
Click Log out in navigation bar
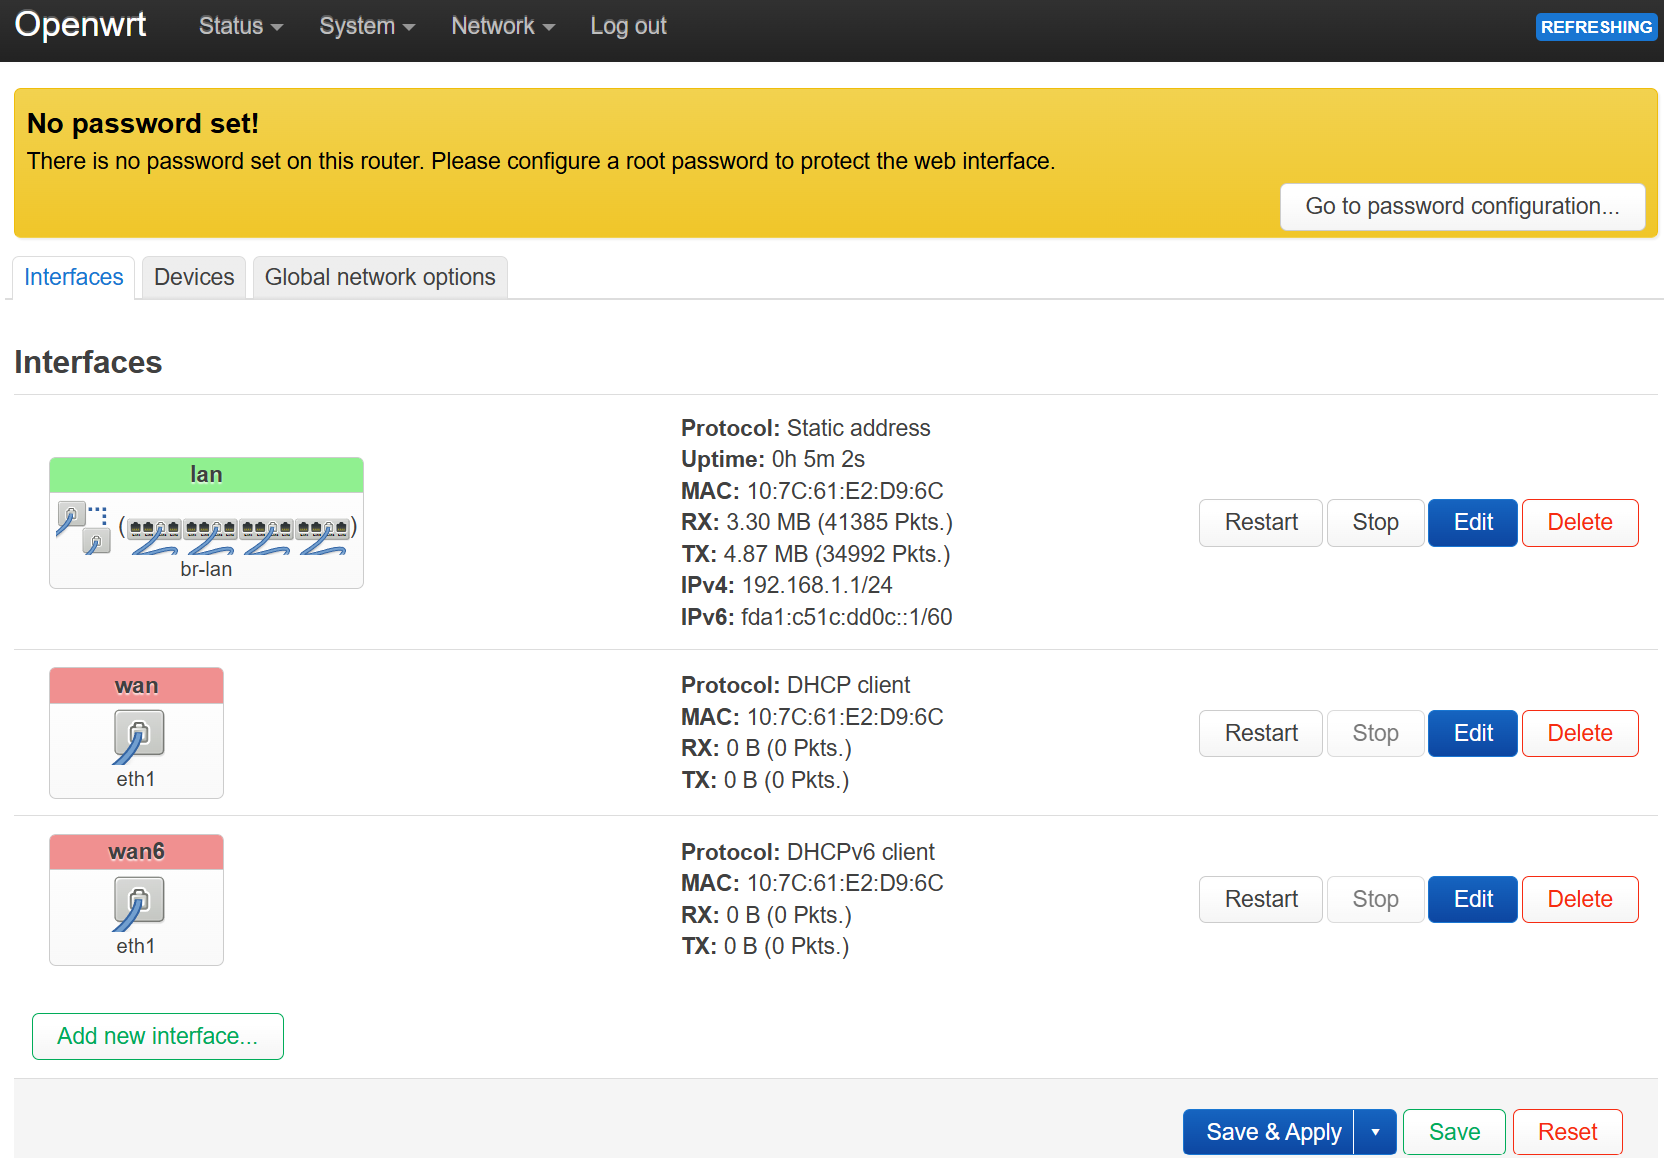[628, 26]
